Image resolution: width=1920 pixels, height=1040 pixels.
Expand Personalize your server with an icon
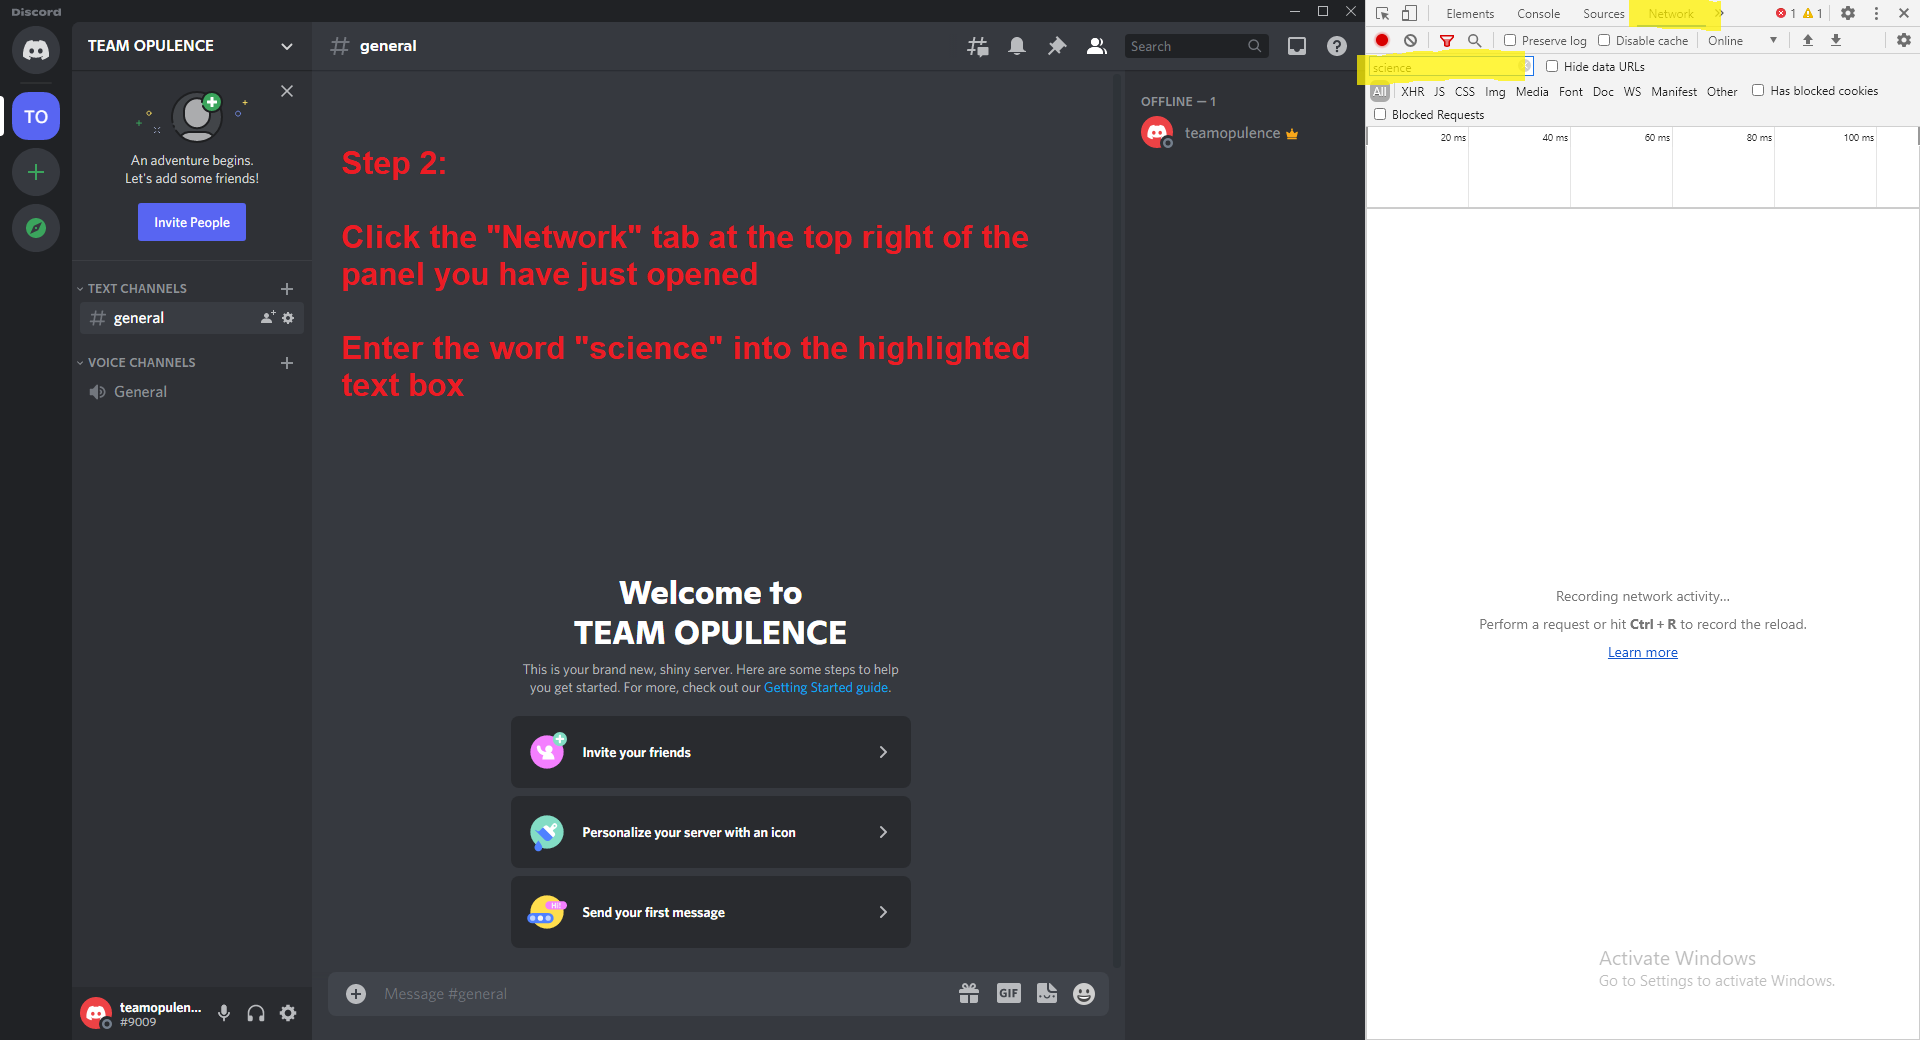[711, 832]
